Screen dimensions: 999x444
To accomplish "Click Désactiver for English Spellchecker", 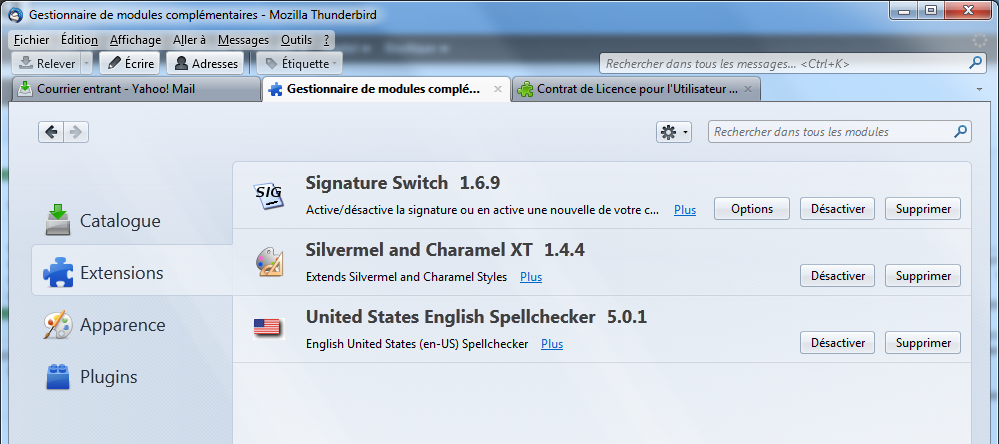I will [838, 343].
